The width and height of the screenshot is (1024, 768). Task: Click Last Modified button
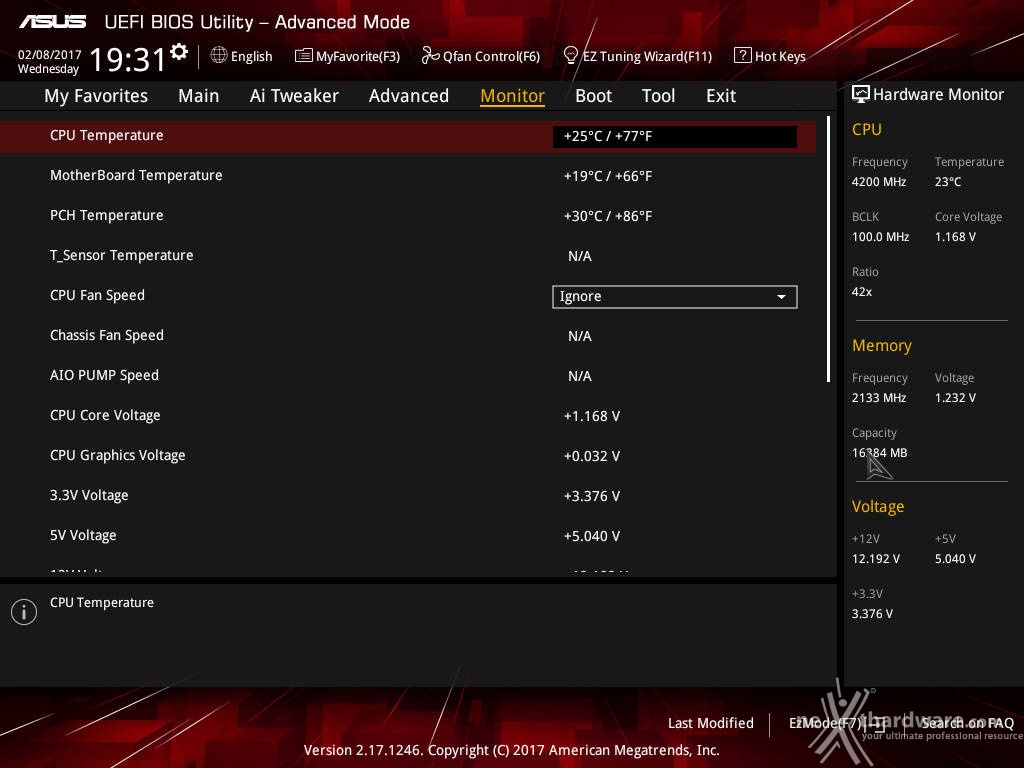coord(711,723)
